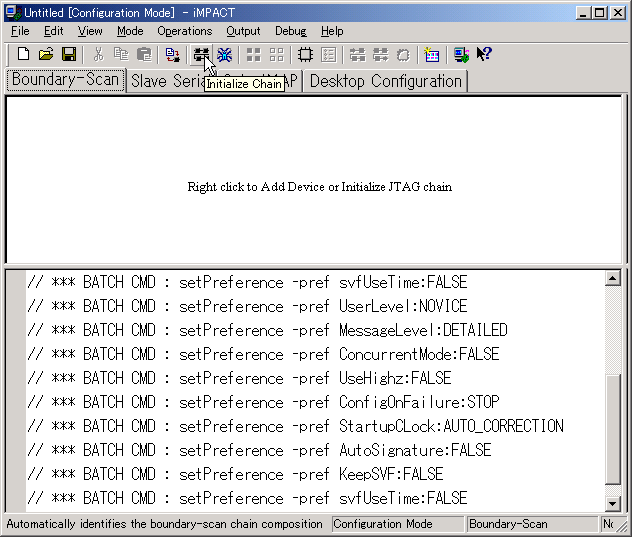Open the Help menu
The width and height of the screenshot is (632, 537).
(332, 31)
